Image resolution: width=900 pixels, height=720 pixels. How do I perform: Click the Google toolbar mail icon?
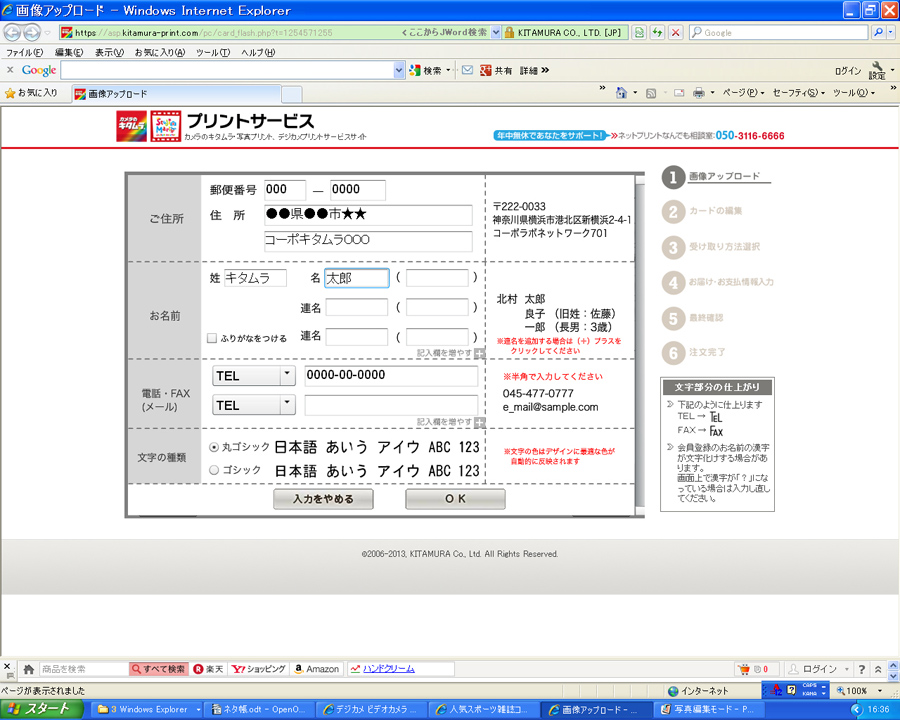tap(467, 70)
